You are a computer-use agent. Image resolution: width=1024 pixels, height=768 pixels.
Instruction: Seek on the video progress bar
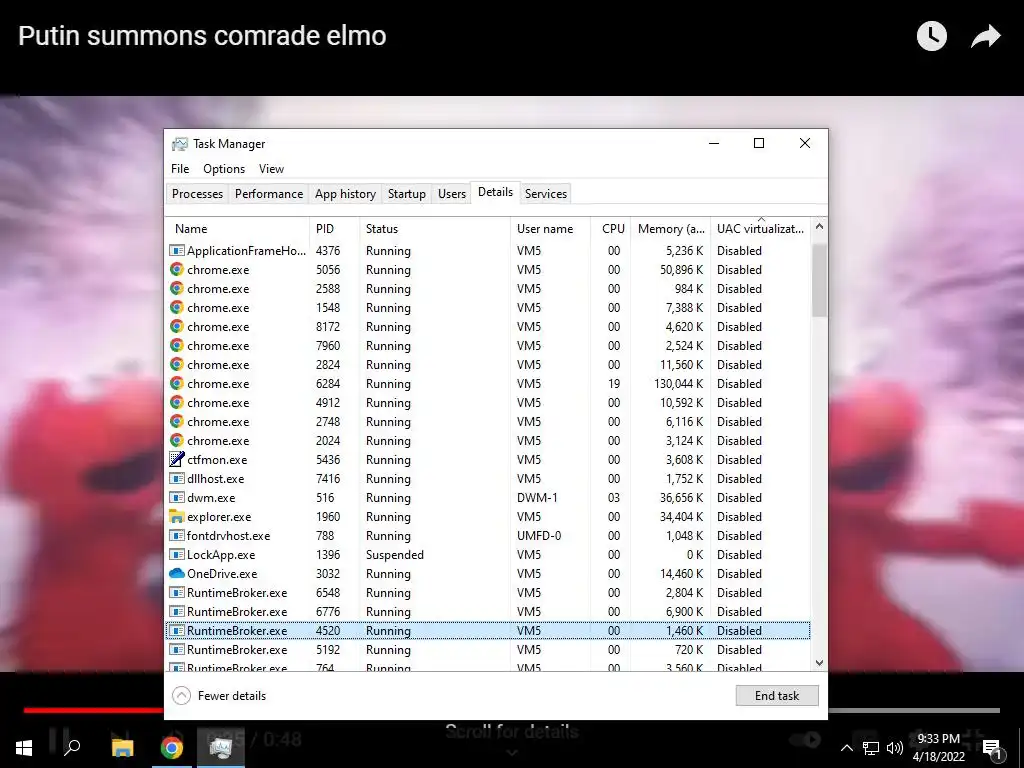click(x=511, y=710)
